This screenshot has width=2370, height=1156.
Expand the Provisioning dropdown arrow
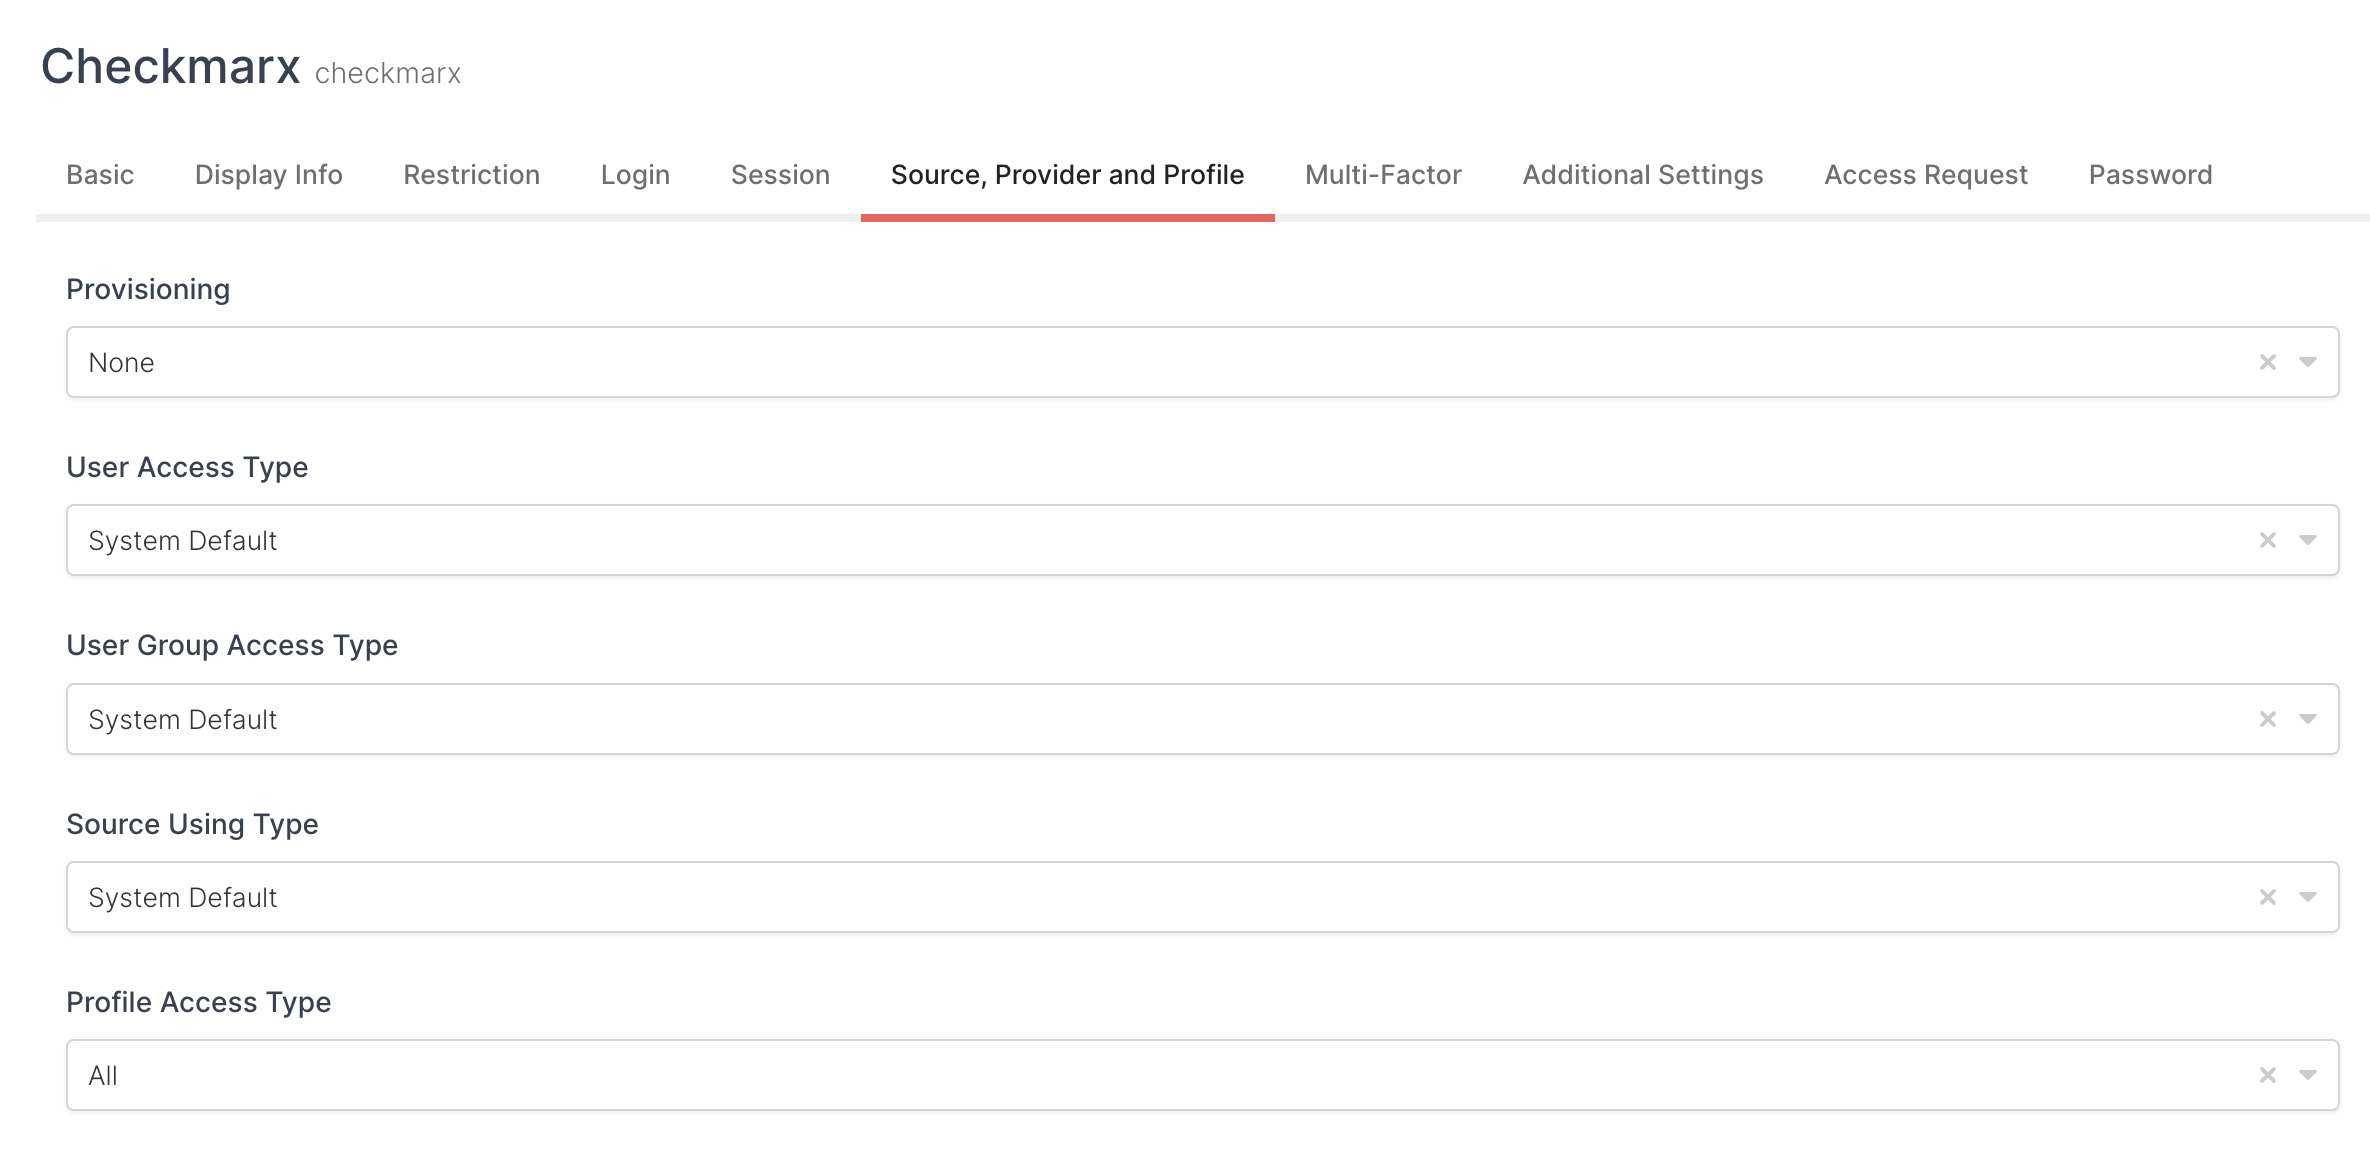(2308, 362)
